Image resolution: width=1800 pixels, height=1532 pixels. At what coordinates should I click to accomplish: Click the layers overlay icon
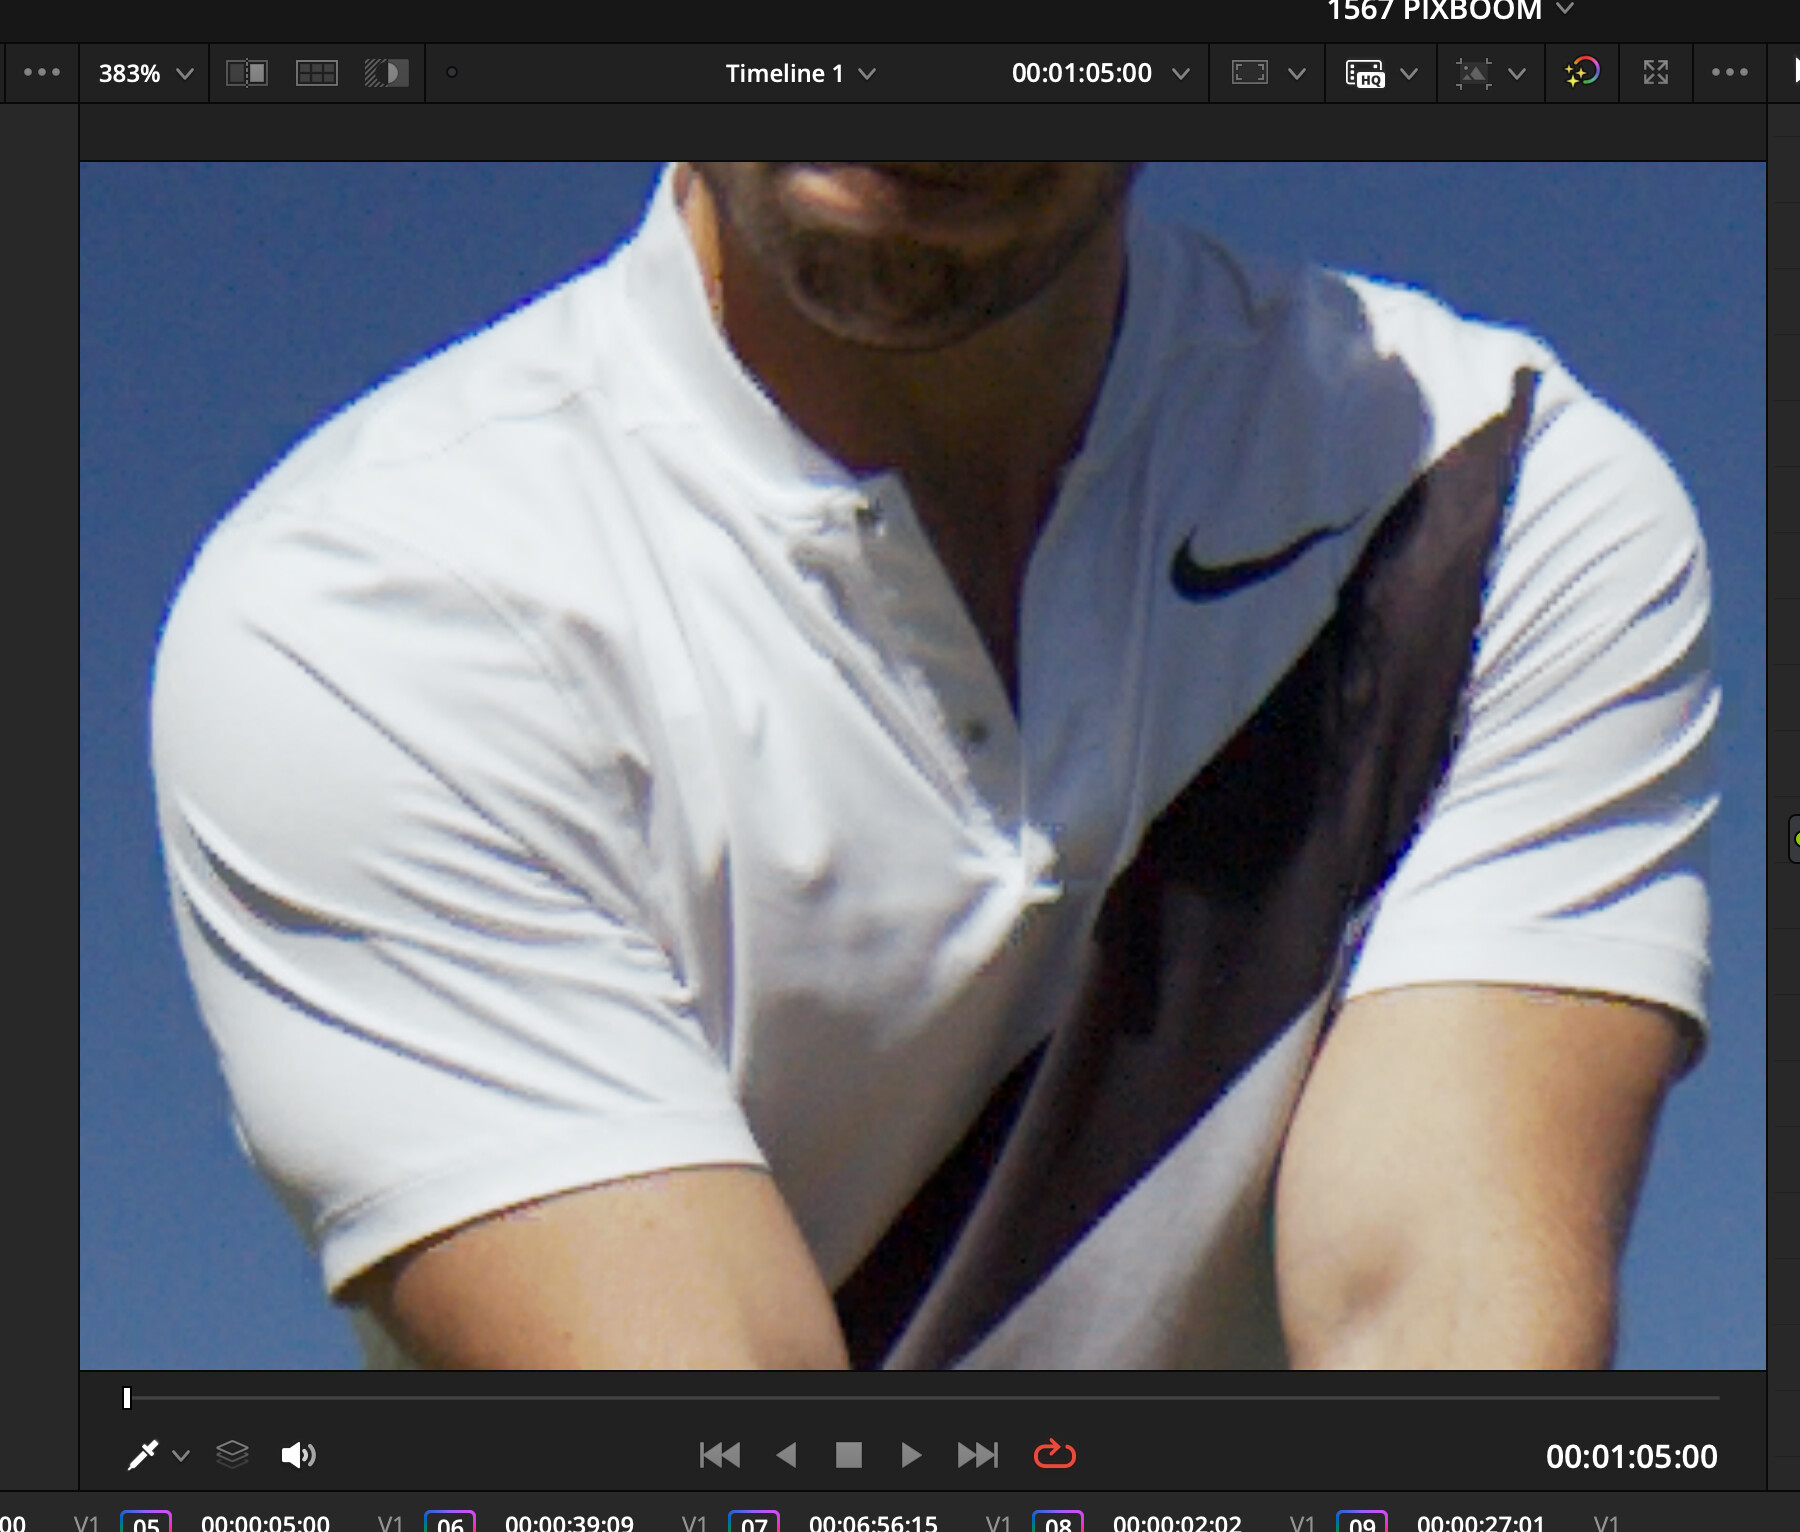coord(232,1454)
